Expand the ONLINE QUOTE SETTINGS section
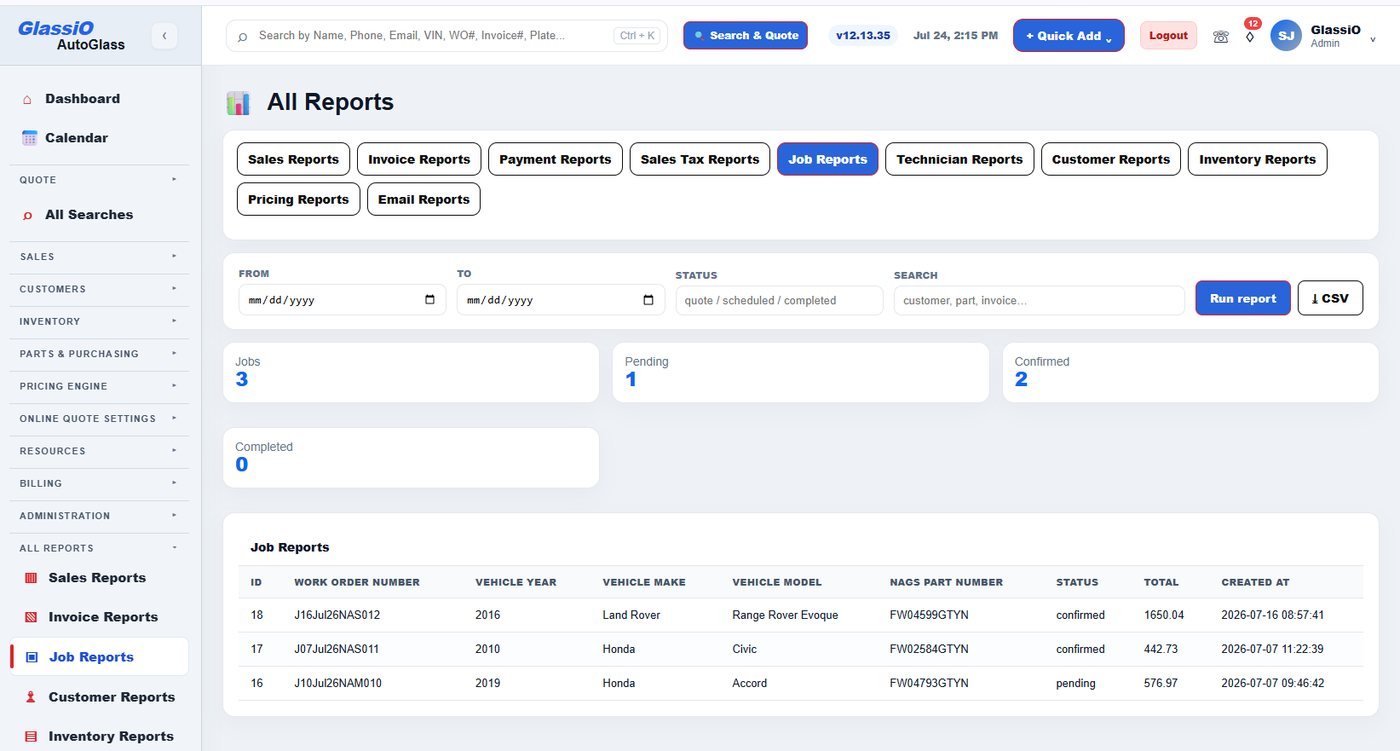 [97, 418]
